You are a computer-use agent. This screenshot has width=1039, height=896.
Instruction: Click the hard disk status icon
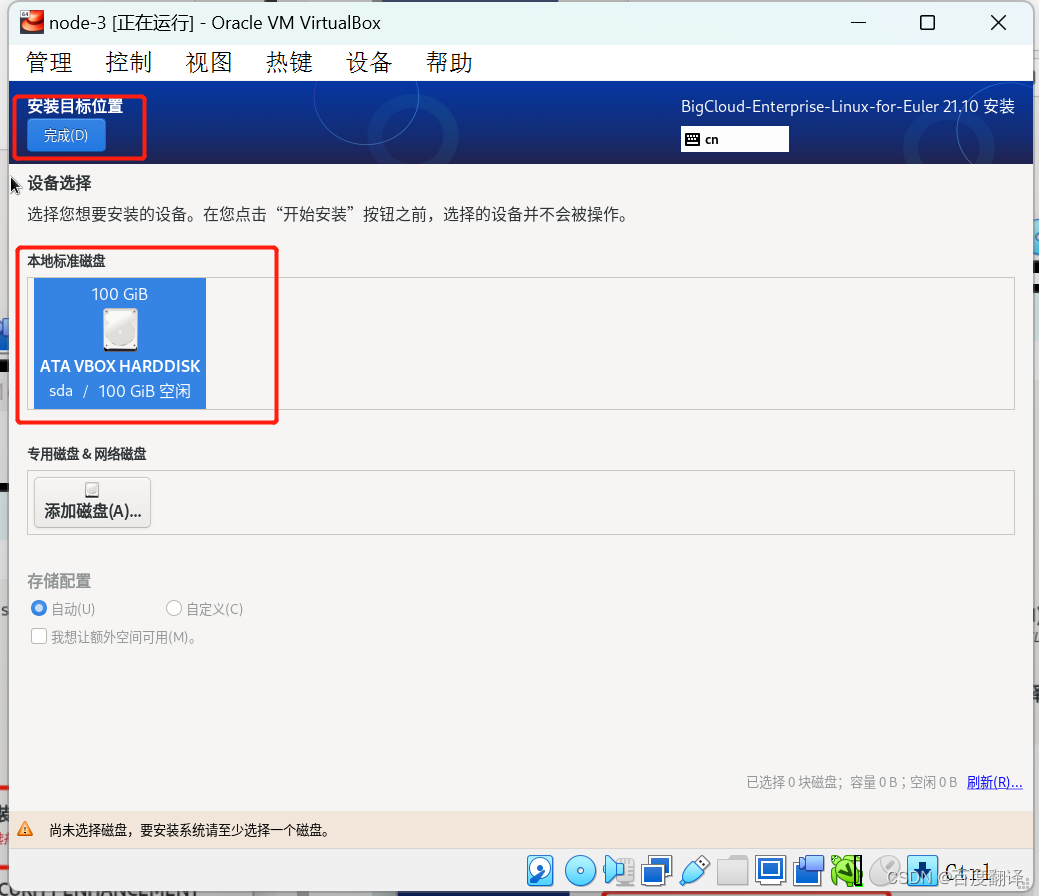tap(540, 871)
